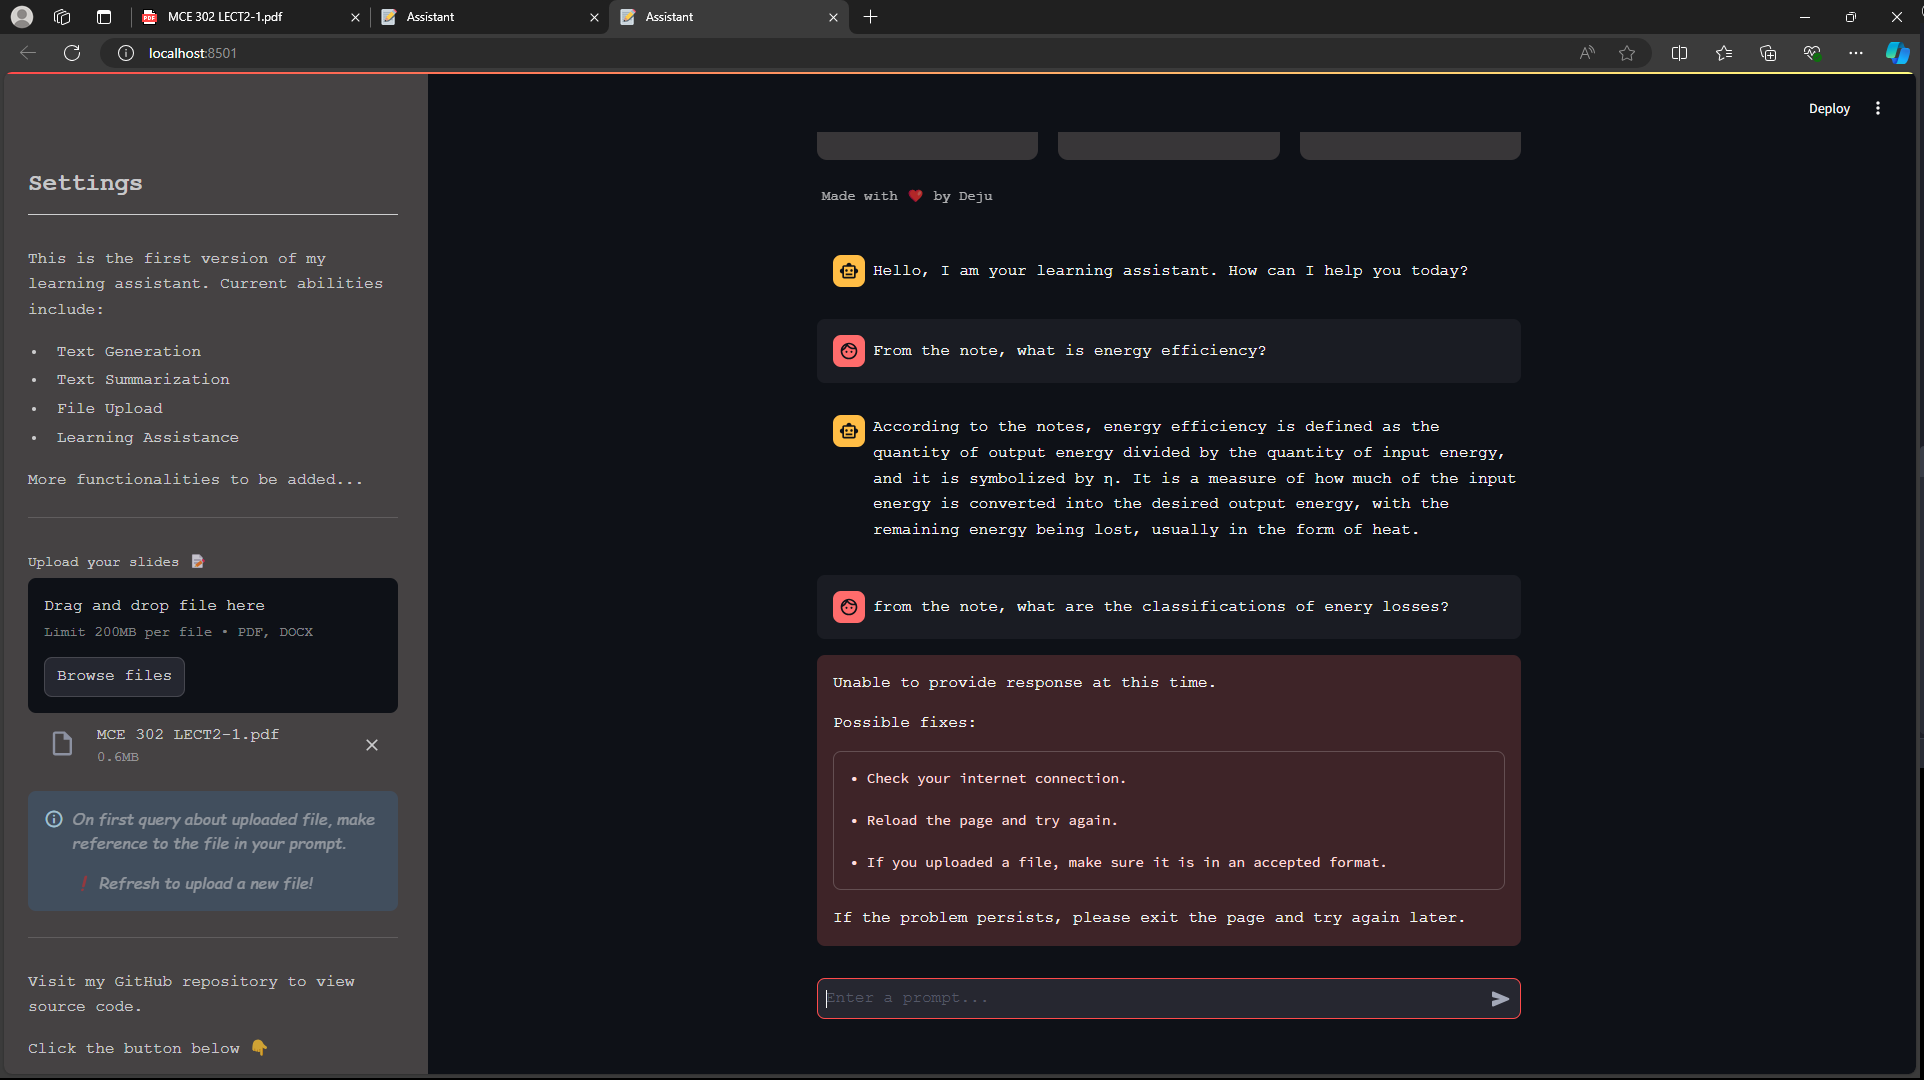This screenshot has height=1080, width=1924.
Task: Open the Collections icon
Action: tap(1767, 53)
